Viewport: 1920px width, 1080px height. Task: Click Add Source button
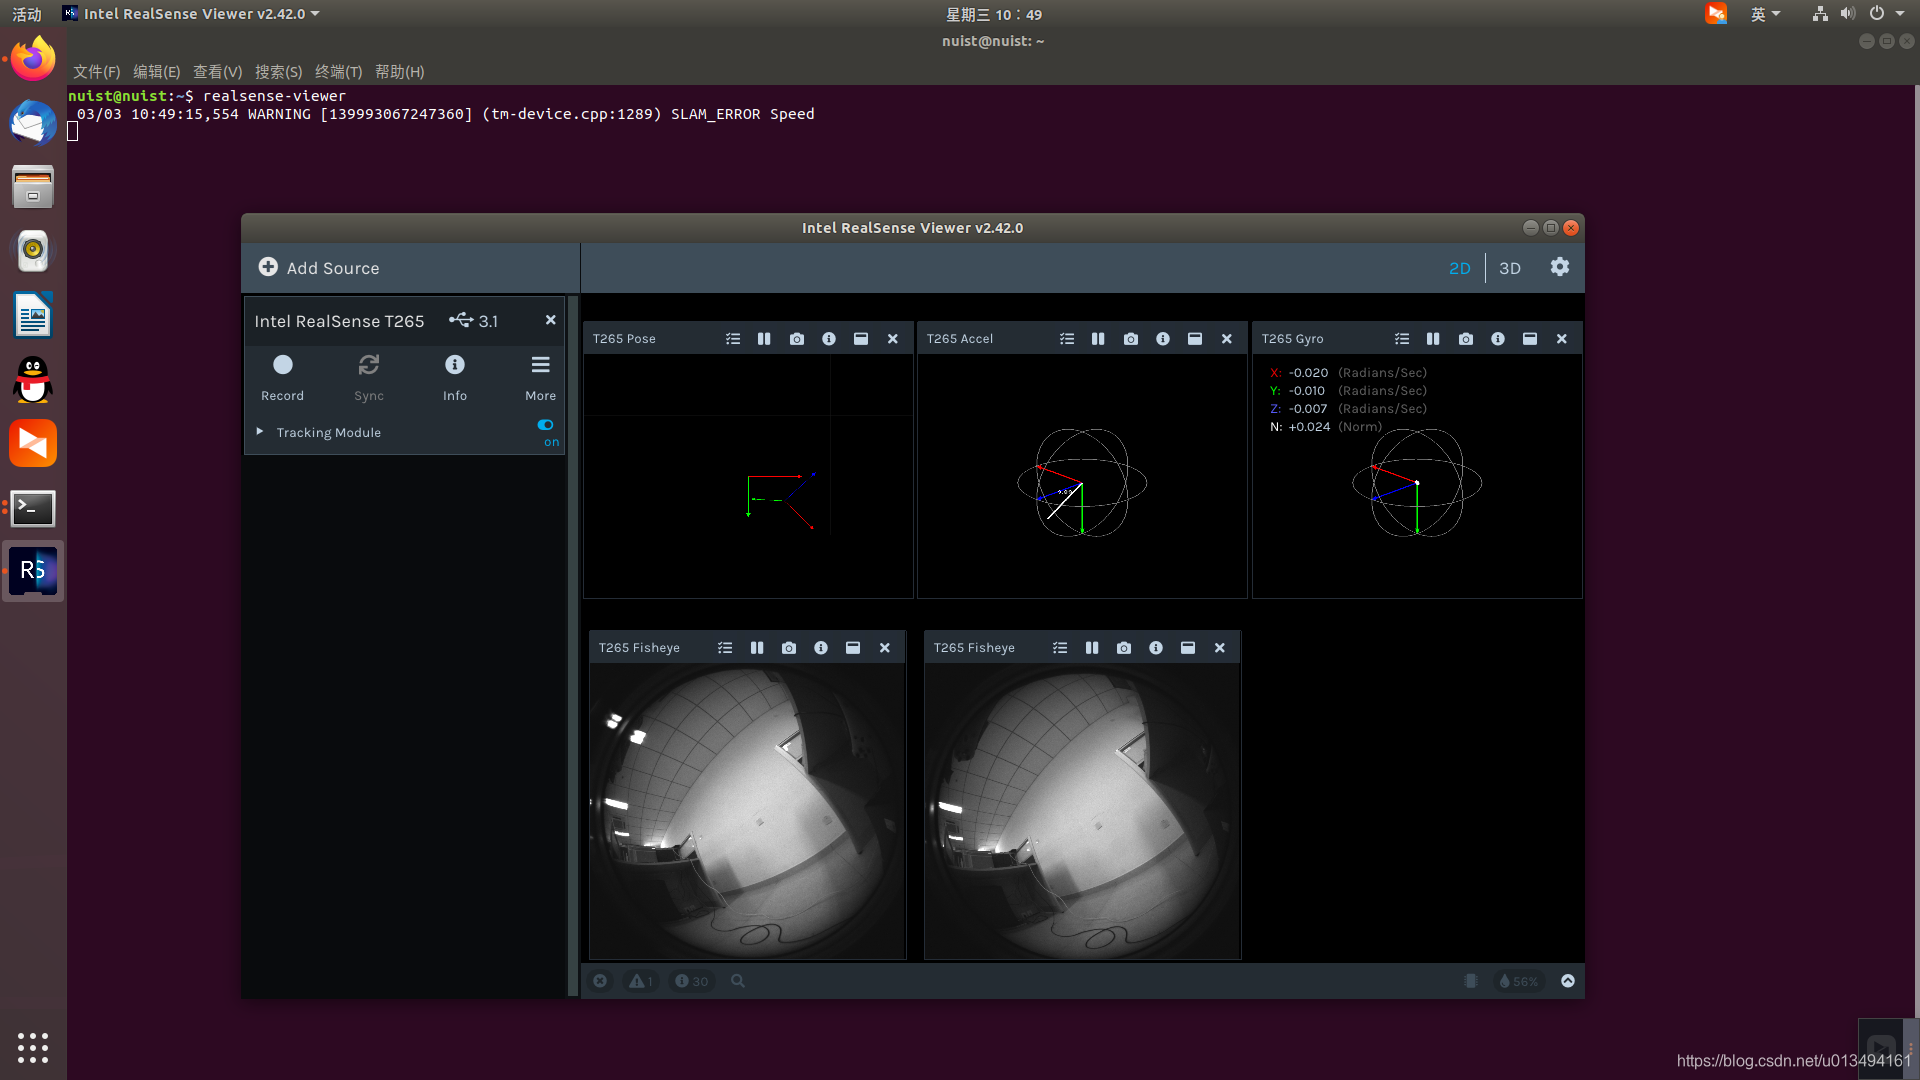[x=319, y=268]
